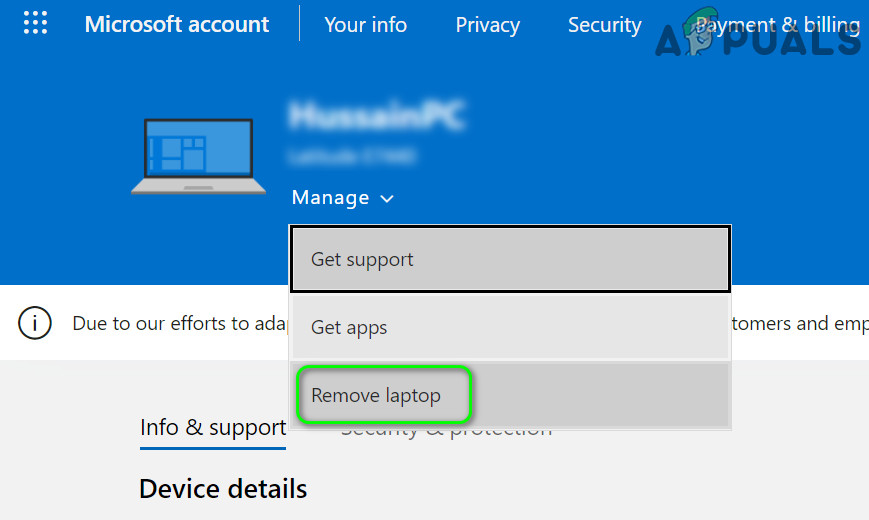Viewport: 869px width, 520px height.
Task: Click the Device details heading
Action: tap(223, 489)
